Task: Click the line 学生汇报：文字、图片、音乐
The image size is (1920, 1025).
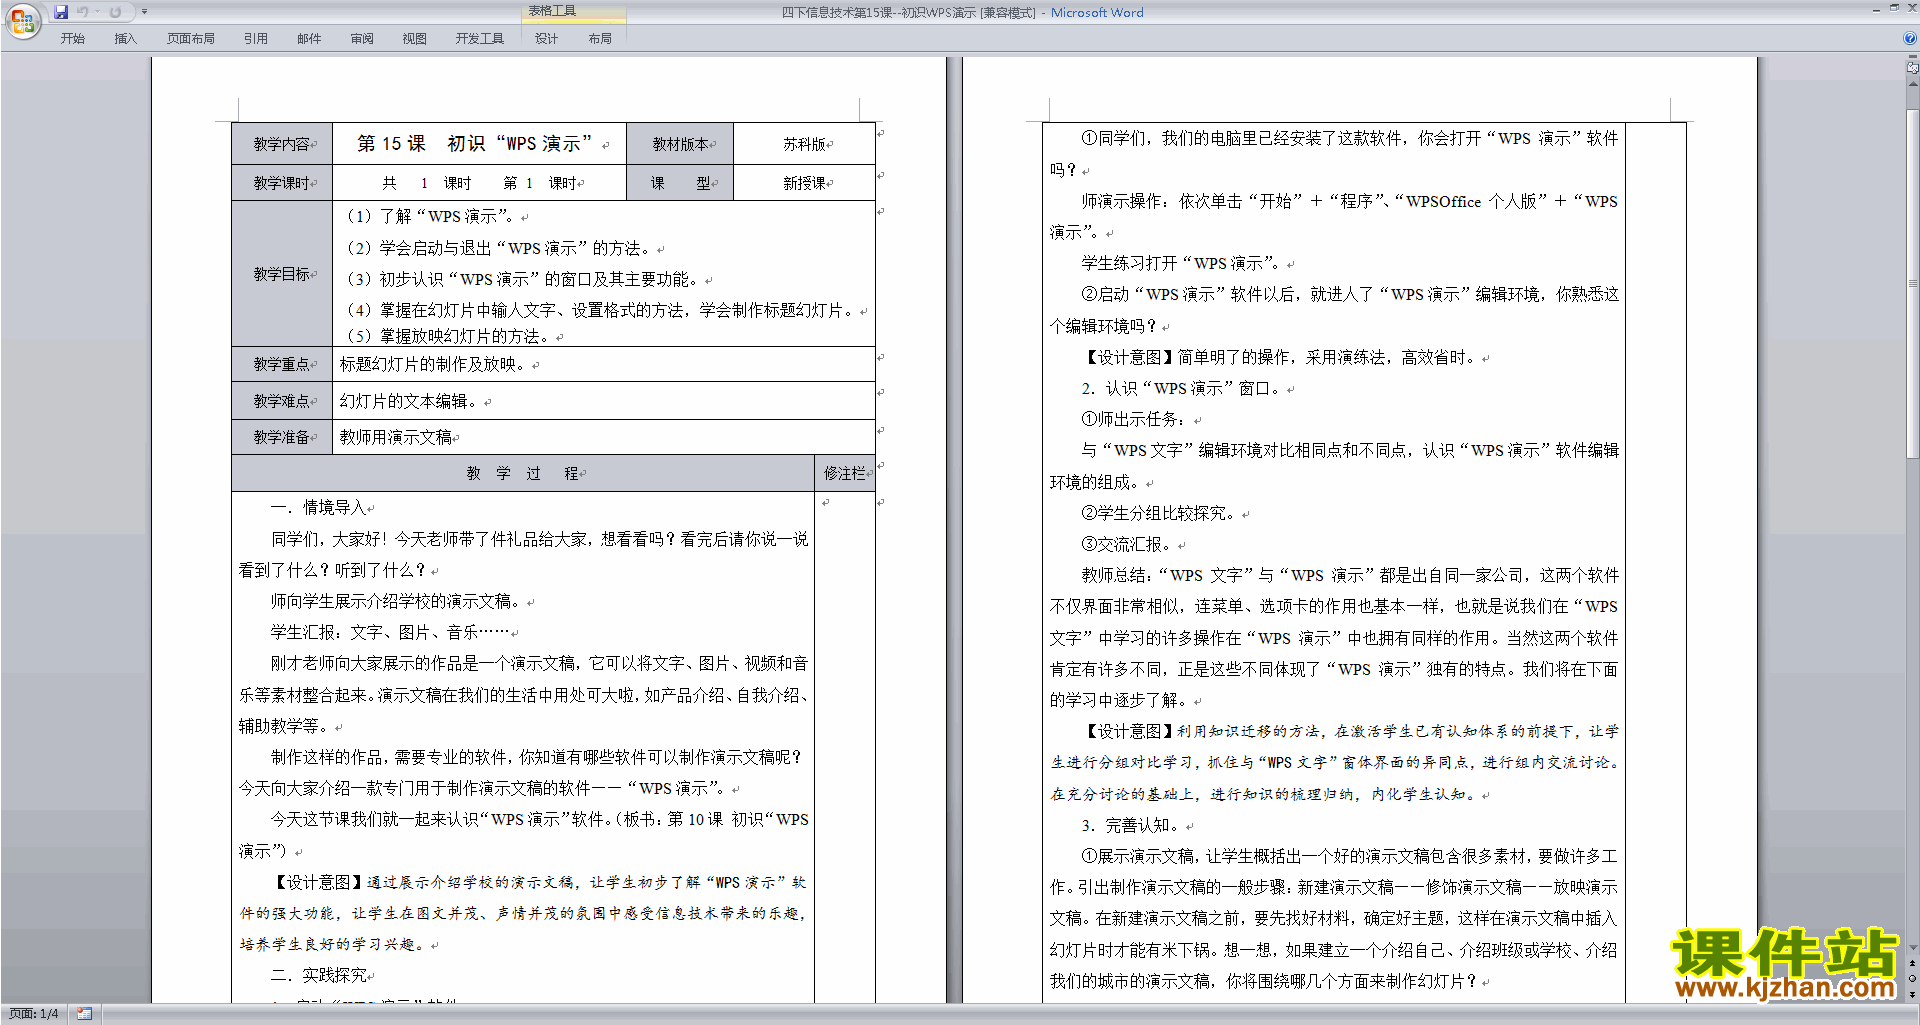Action: [390, 632]
